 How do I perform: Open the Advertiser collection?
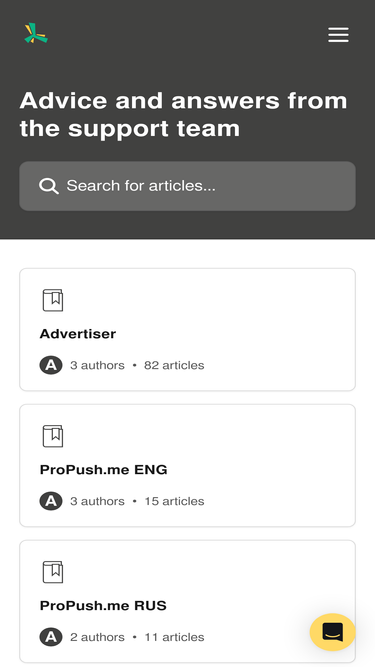tap(188, 330)
